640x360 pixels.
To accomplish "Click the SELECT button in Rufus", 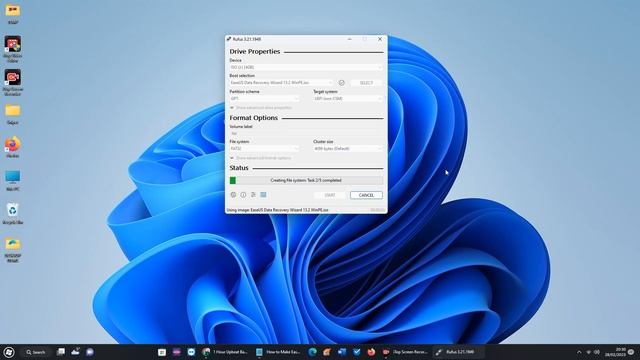I will [366, 83].
